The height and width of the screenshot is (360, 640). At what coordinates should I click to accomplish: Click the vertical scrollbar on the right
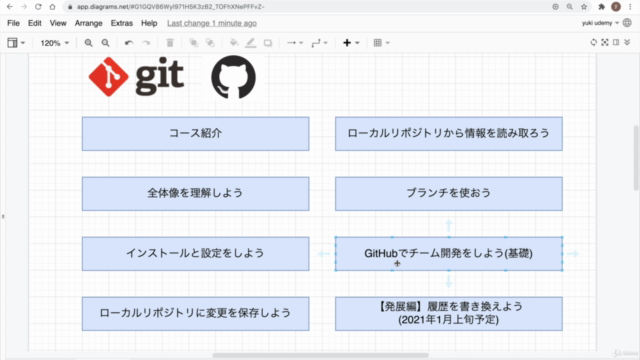tap(636, 158)
